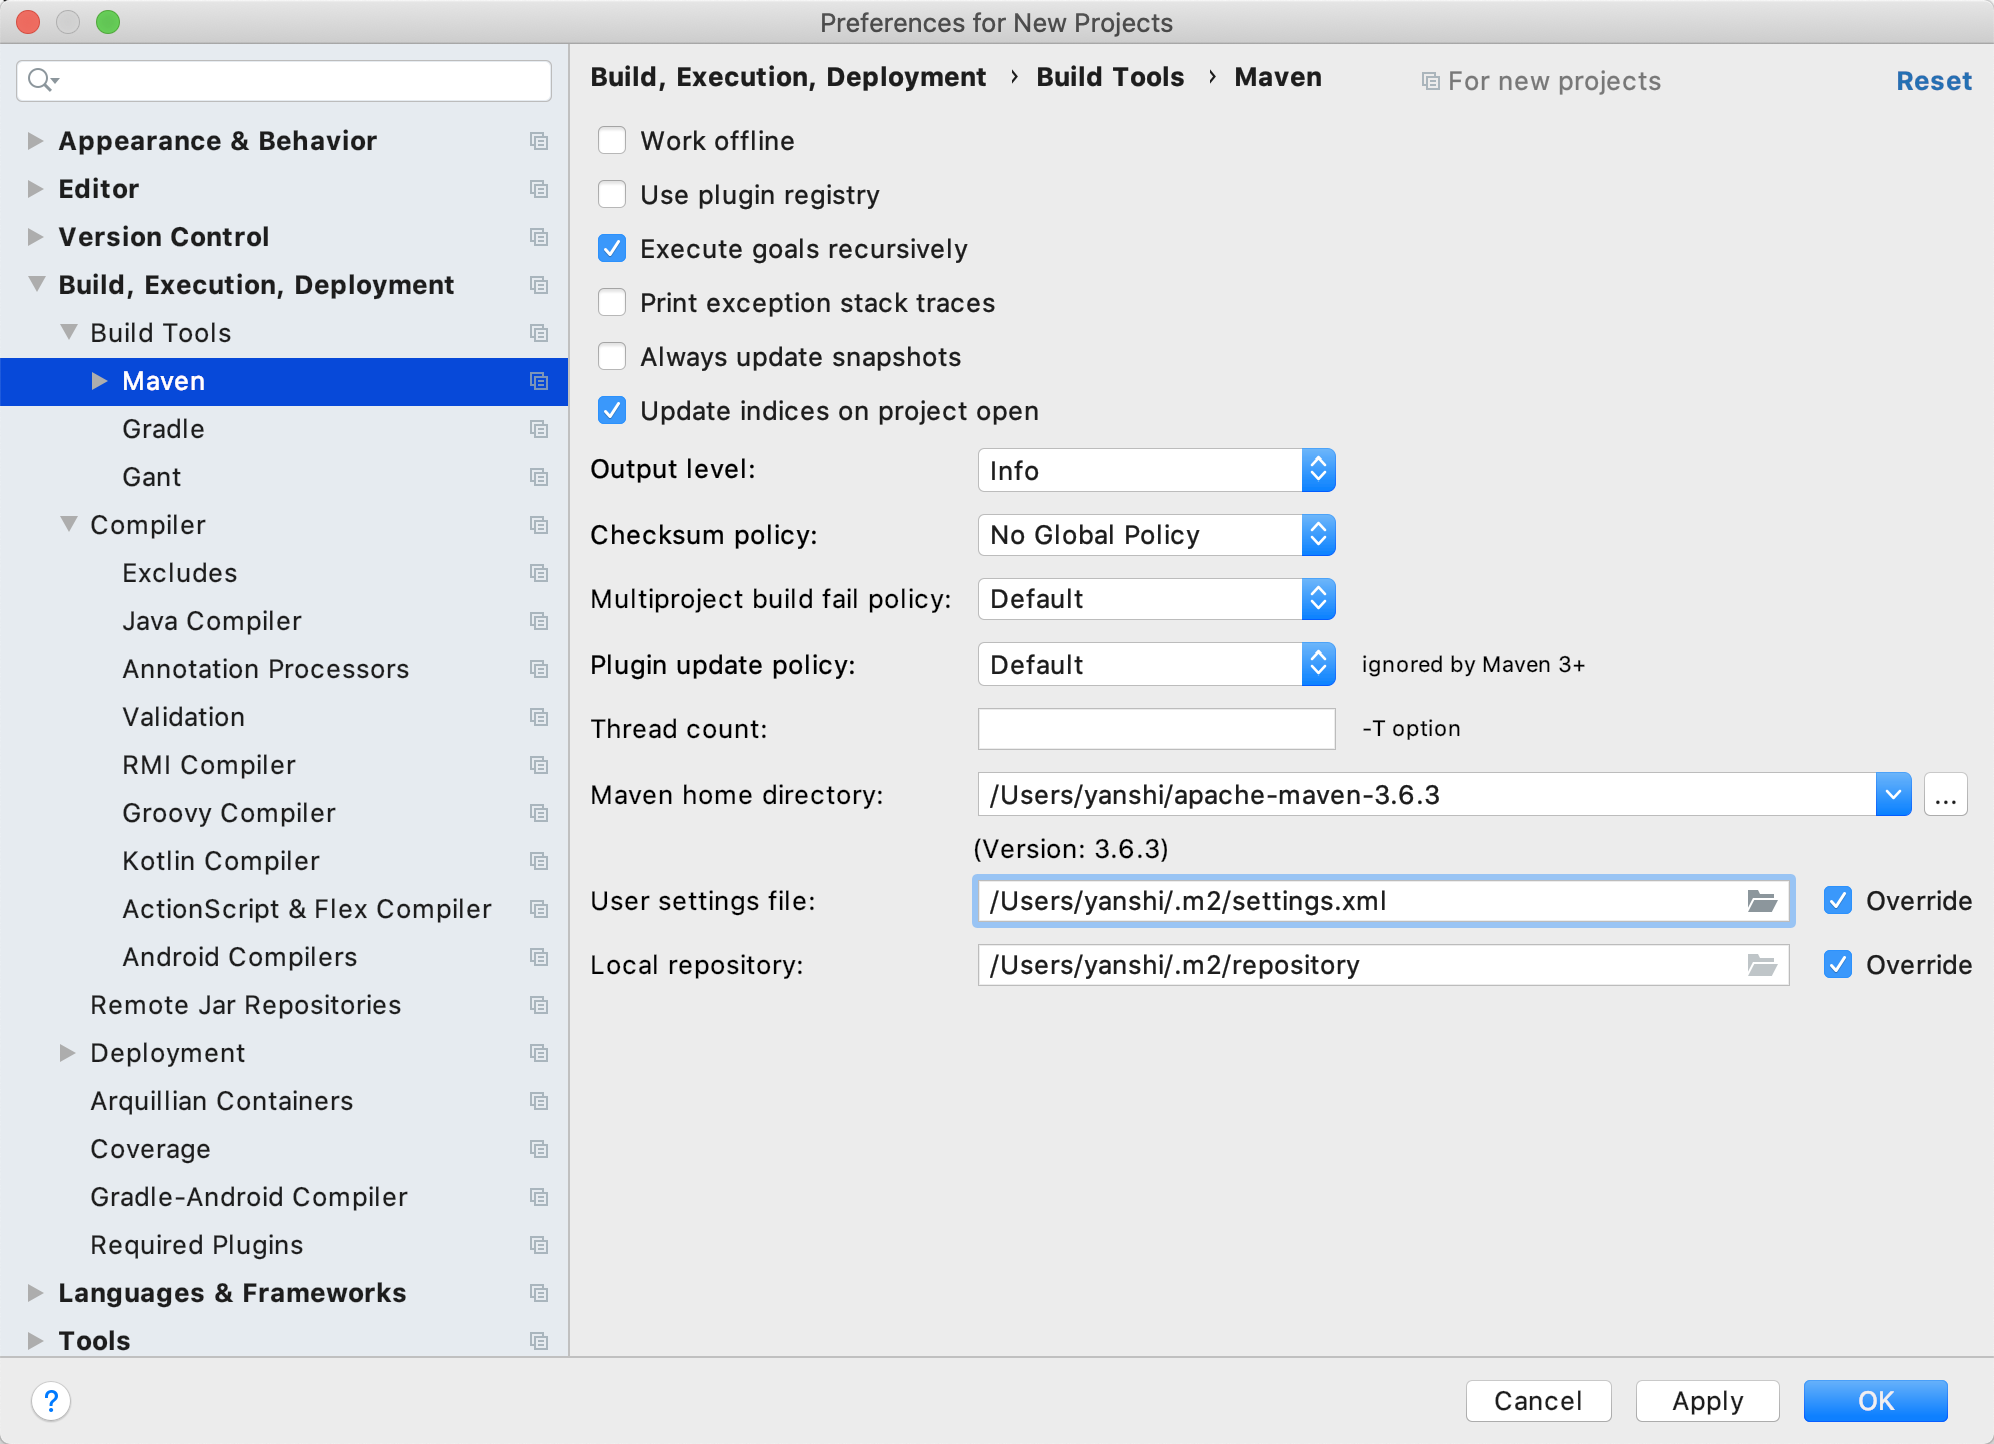This screenshot has width=1994, height=1444.
Task: Enable Always update snapshots checkbox
Action: click(612, 356)
